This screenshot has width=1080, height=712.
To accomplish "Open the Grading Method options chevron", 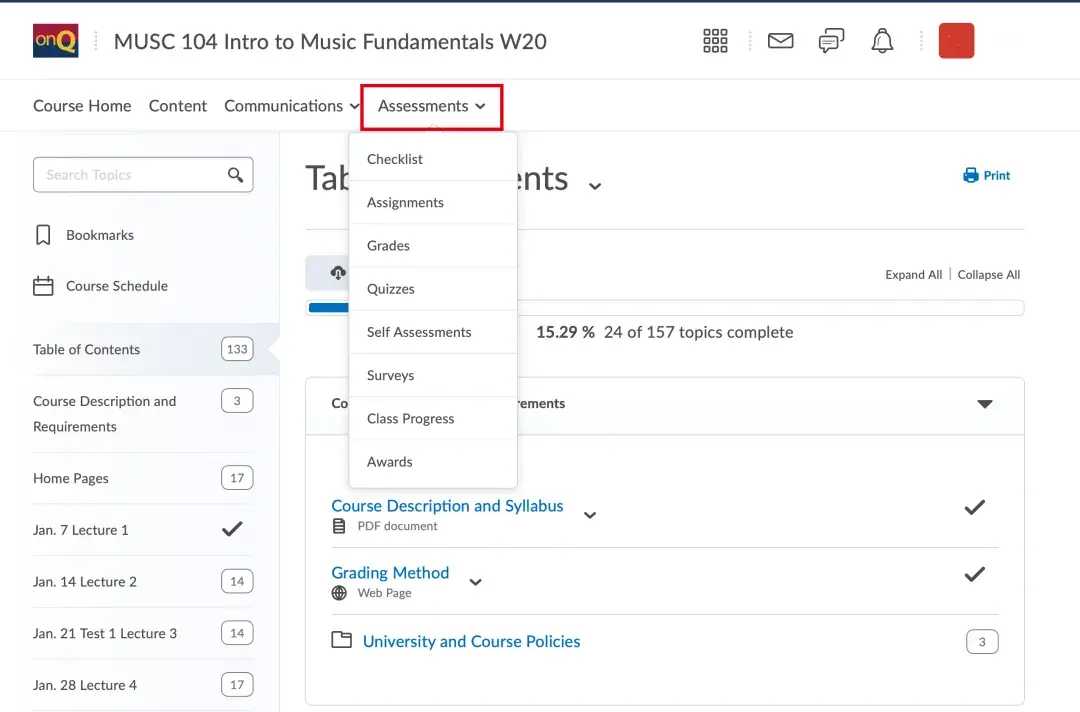I will coord(476,582).
